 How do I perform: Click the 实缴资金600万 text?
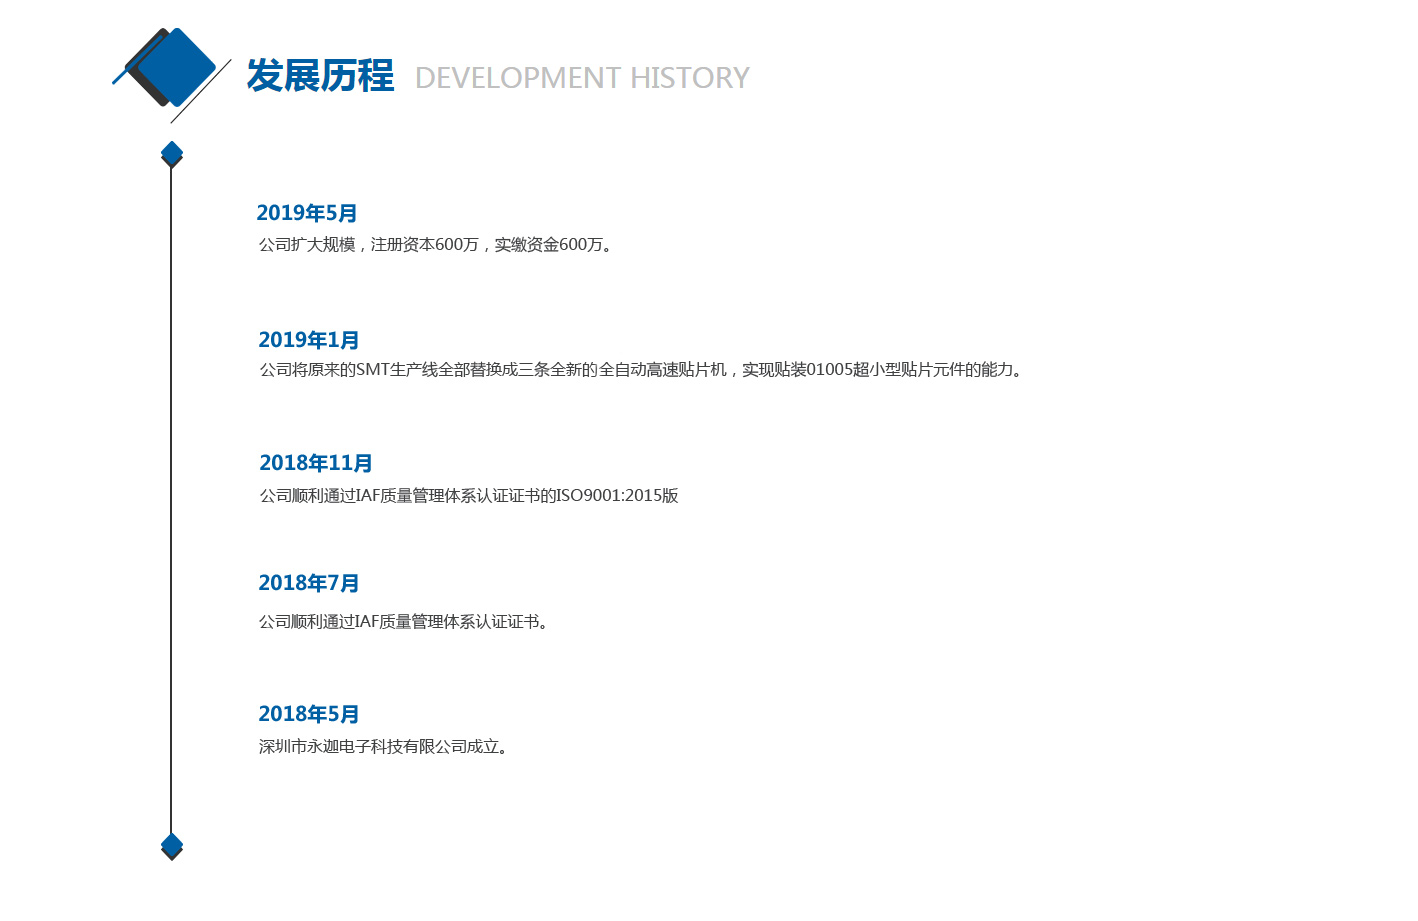548,245
